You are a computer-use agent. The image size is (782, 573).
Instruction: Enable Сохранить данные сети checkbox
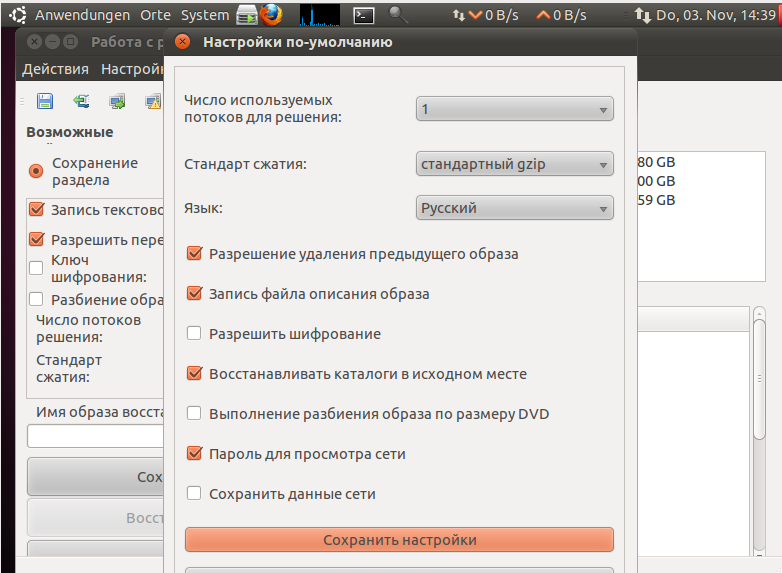[194, 494]
